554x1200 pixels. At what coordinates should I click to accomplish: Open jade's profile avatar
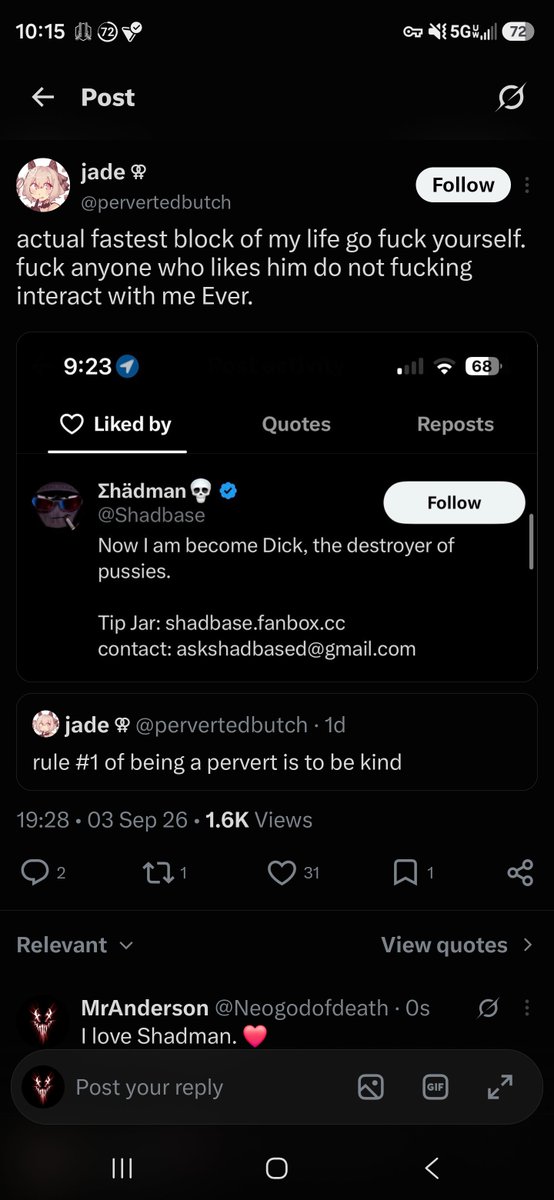(43, 185)
